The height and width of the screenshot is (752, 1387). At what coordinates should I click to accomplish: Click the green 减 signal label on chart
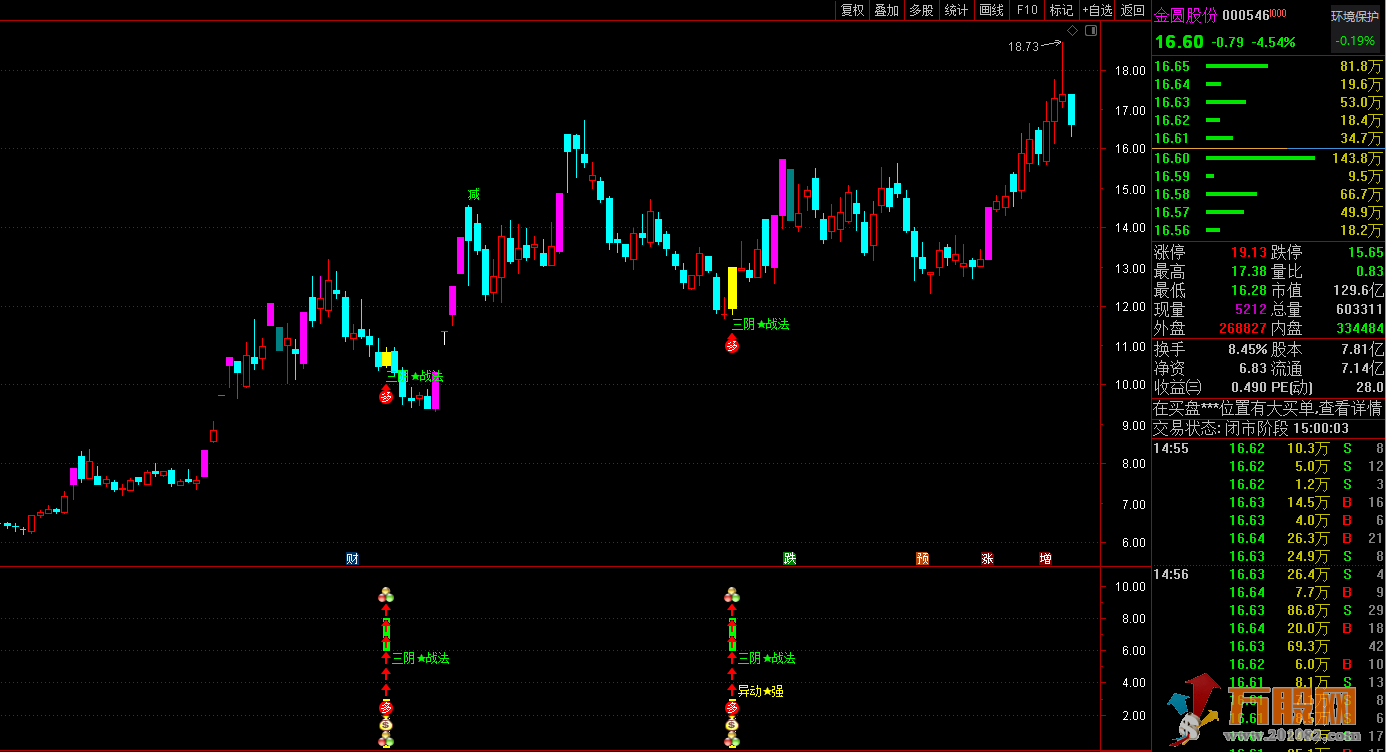tap(473, 194)
